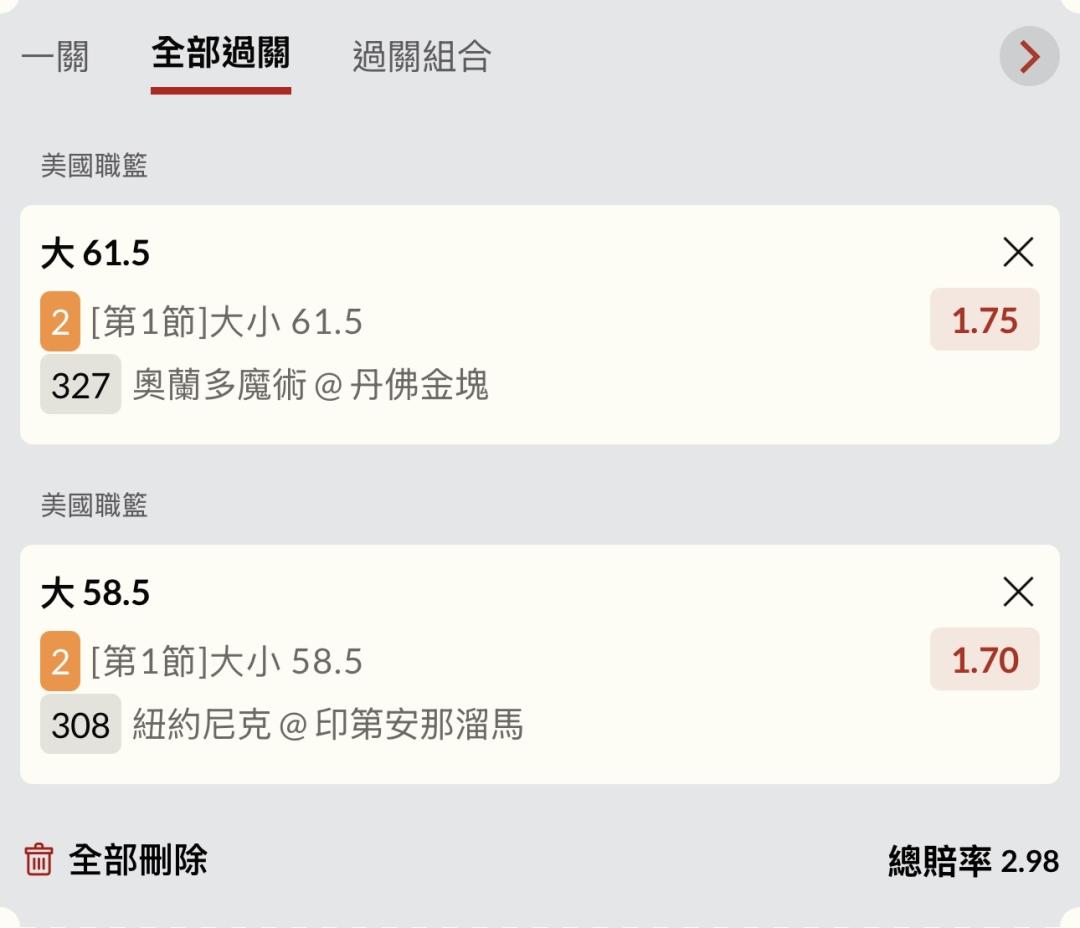Open the 奧蘭多魔術 @ 丹佛金塊 matchup

pos(310,385)
